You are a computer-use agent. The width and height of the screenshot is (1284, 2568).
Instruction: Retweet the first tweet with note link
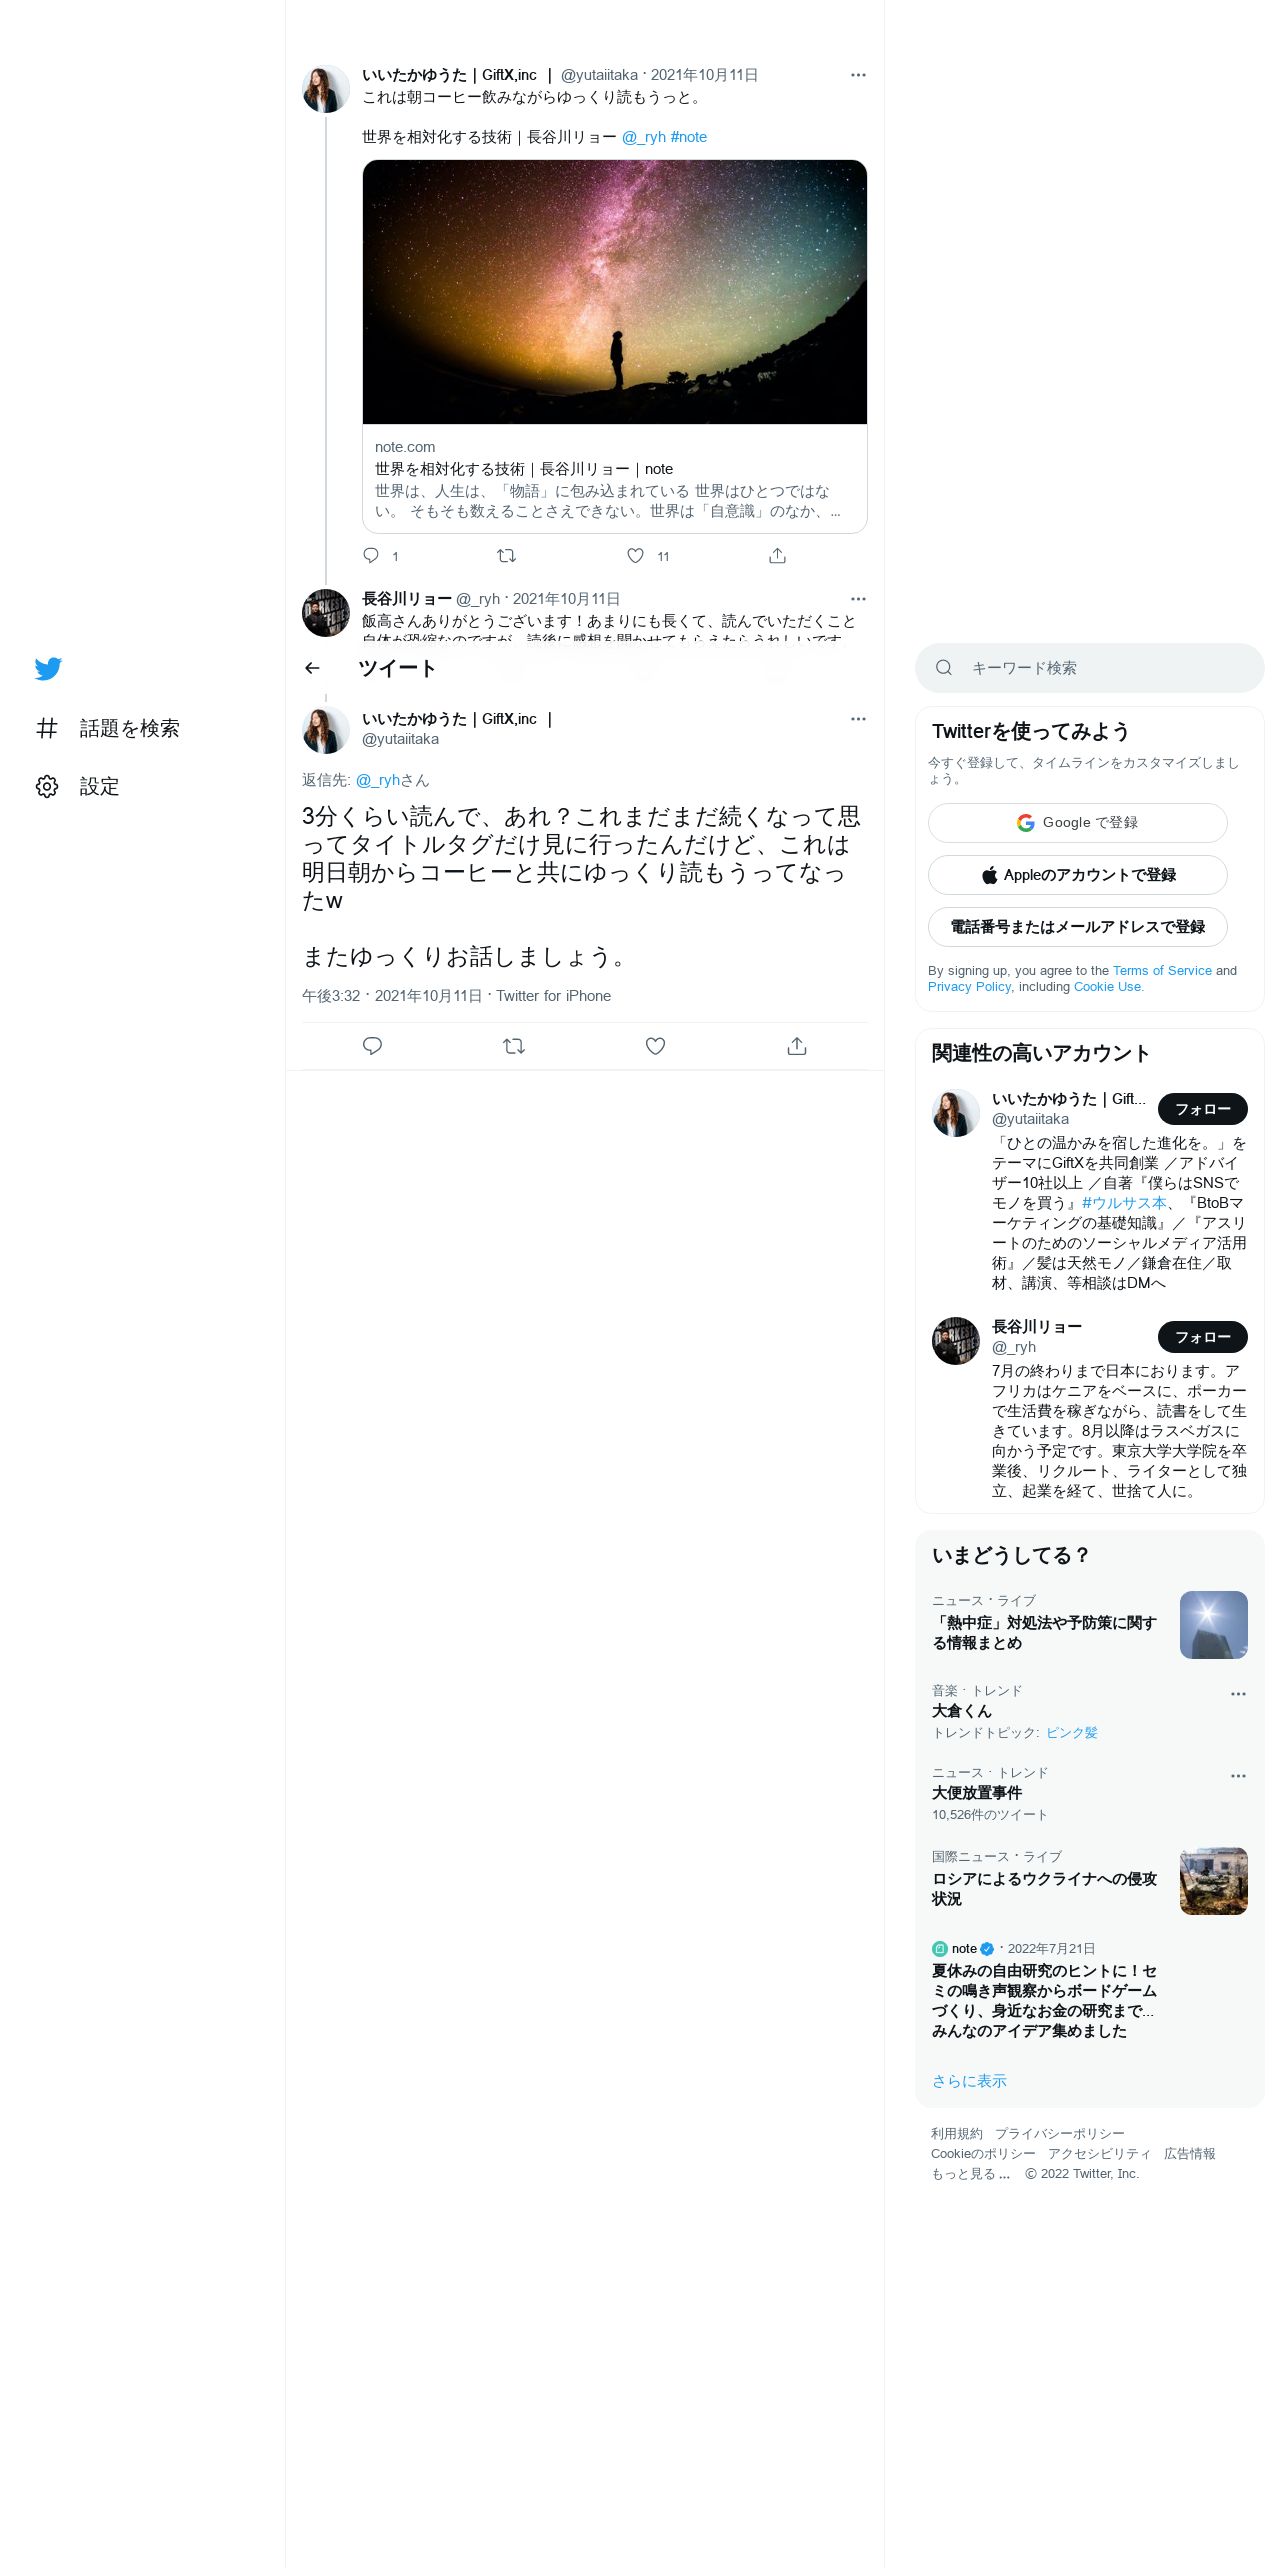[x=506, y=555]
